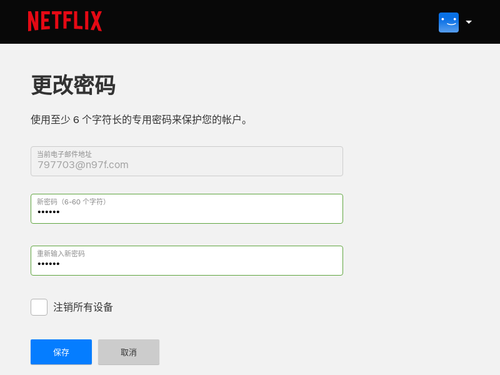The width and height of the screenshot is (500, 375).
Task: Click the text 使用至少 6 个字符长的专用密码来保护您的帐户
Action: click(x=139, y=120)
